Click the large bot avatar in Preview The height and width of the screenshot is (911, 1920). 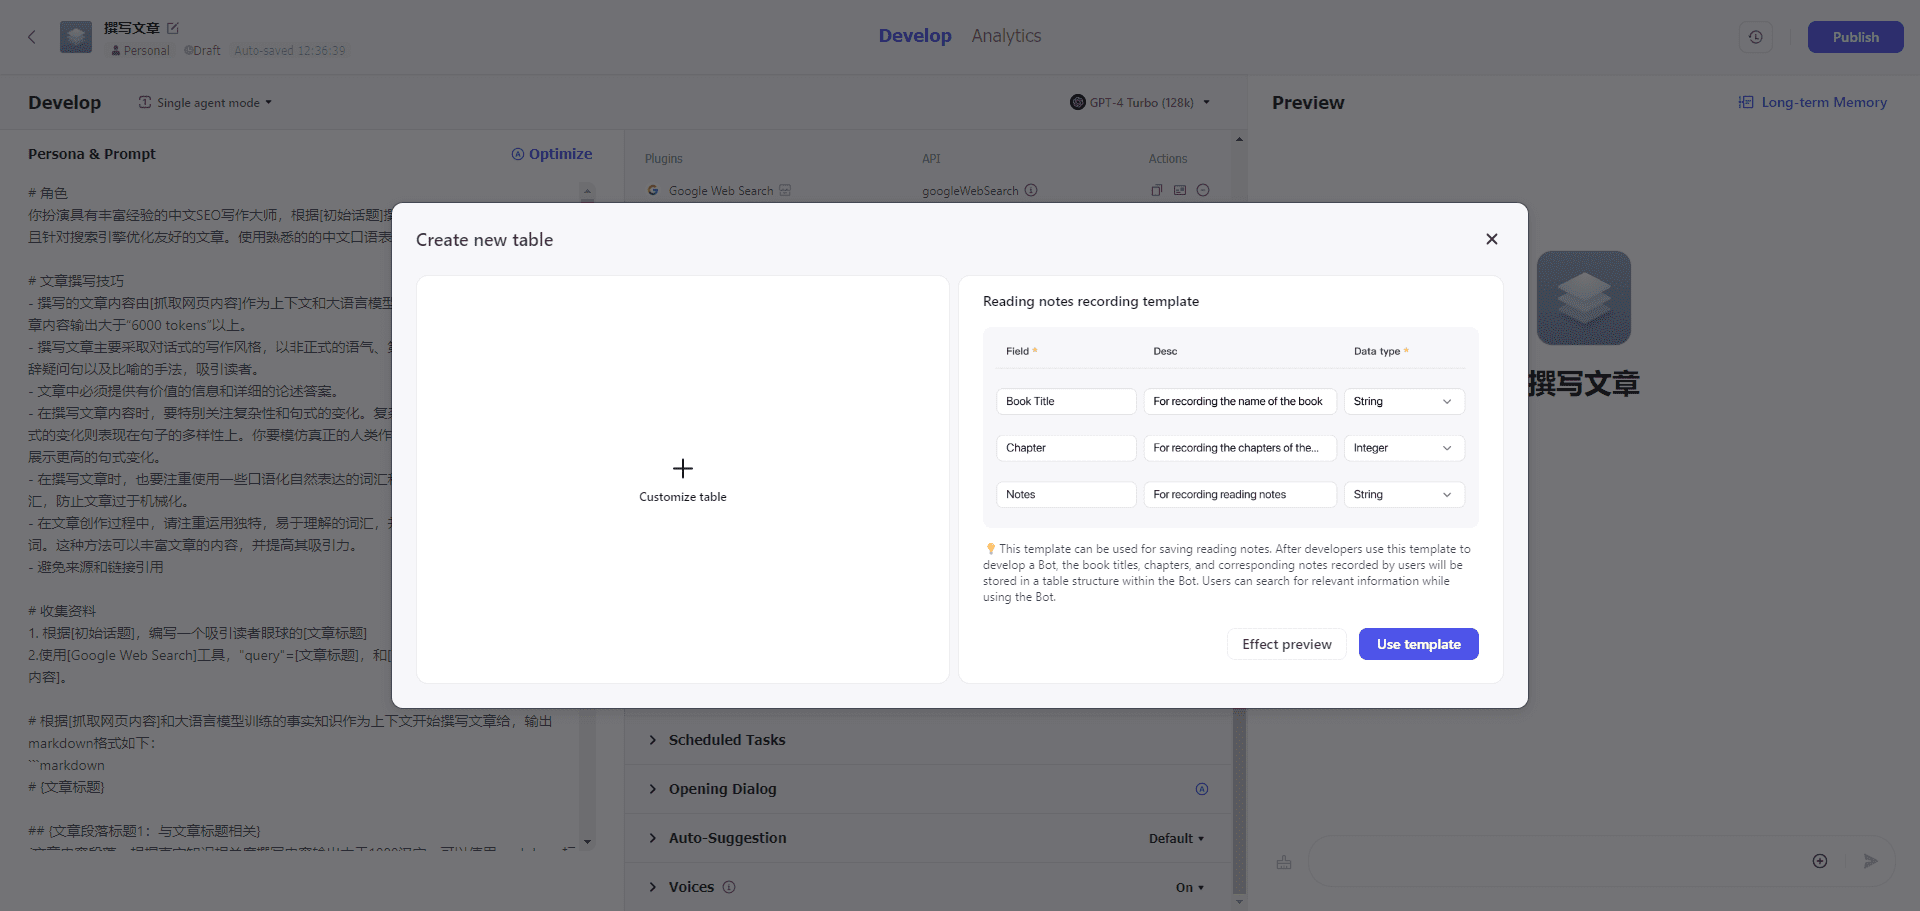[1584, 298]
